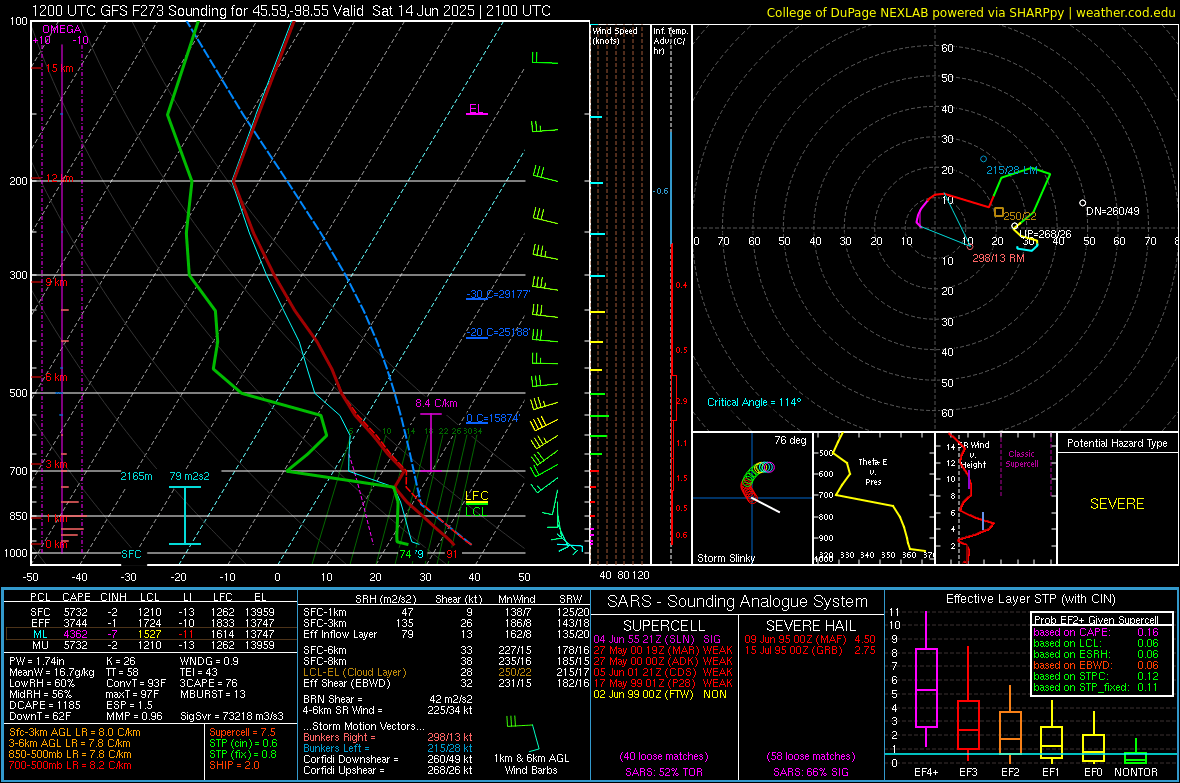The image size is (1180, 783).
Task: Click the 'SHIP = 2.0' value
Action: pos(234,766)
